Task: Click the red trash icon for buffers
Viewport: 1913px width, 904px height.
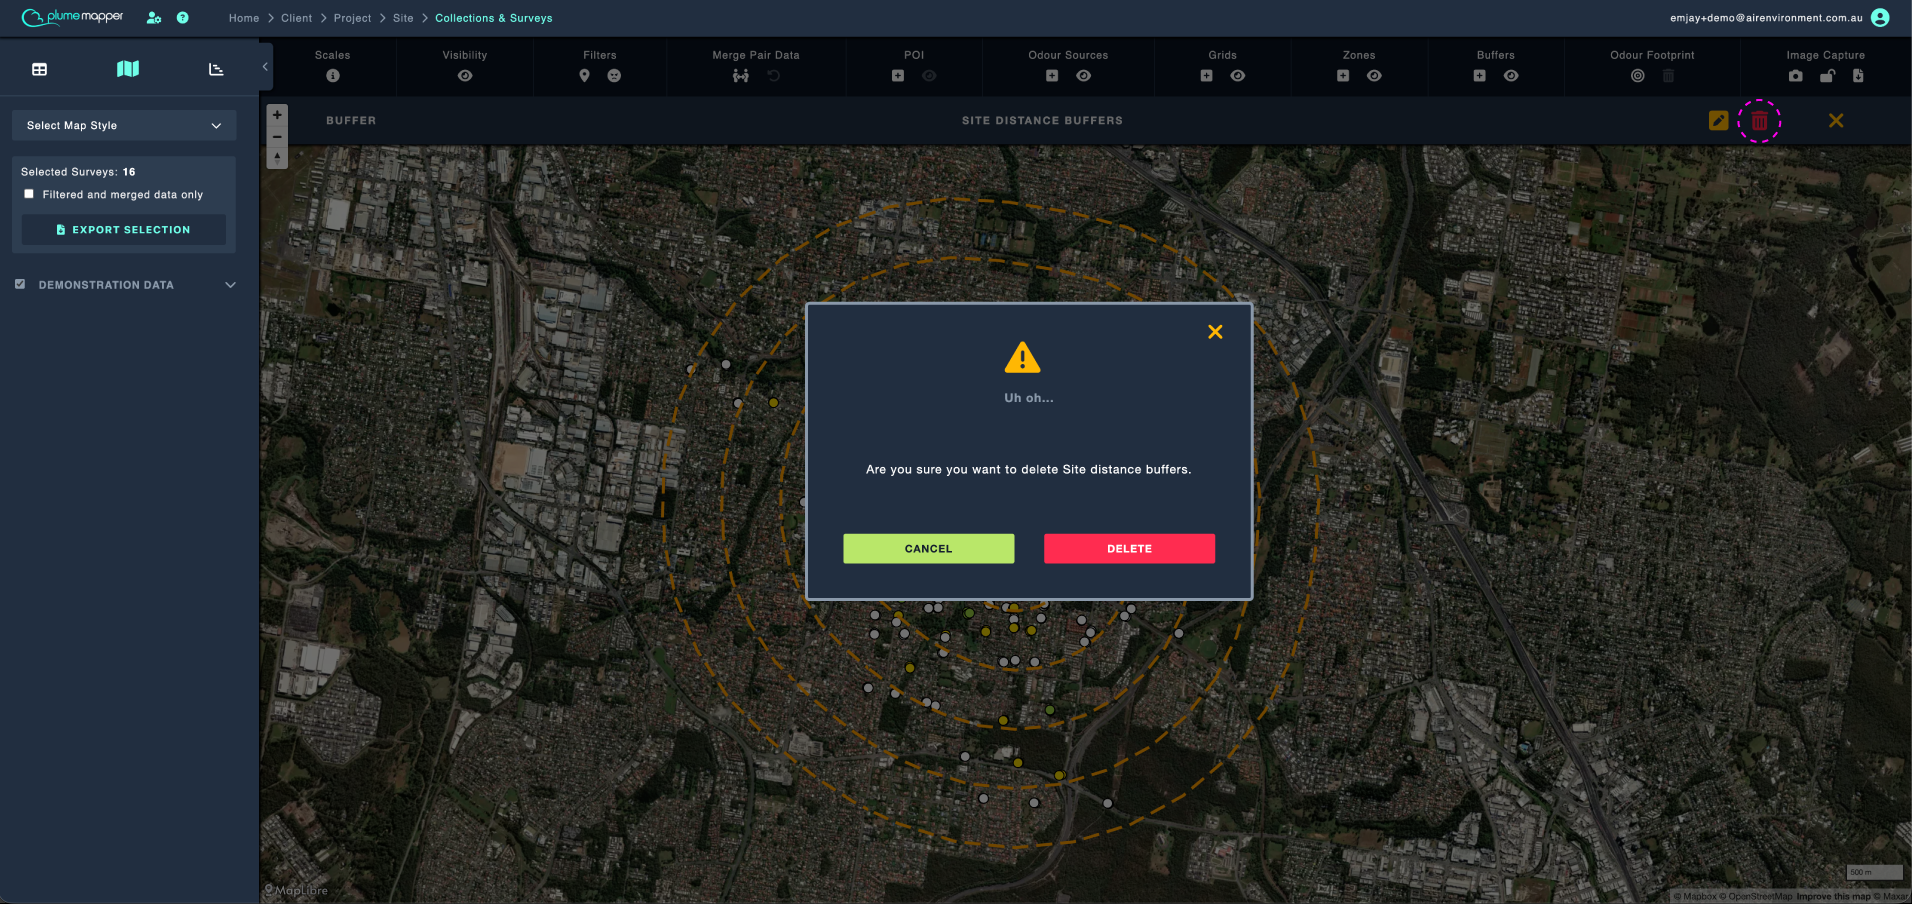Action: [x=1760, y=121]
